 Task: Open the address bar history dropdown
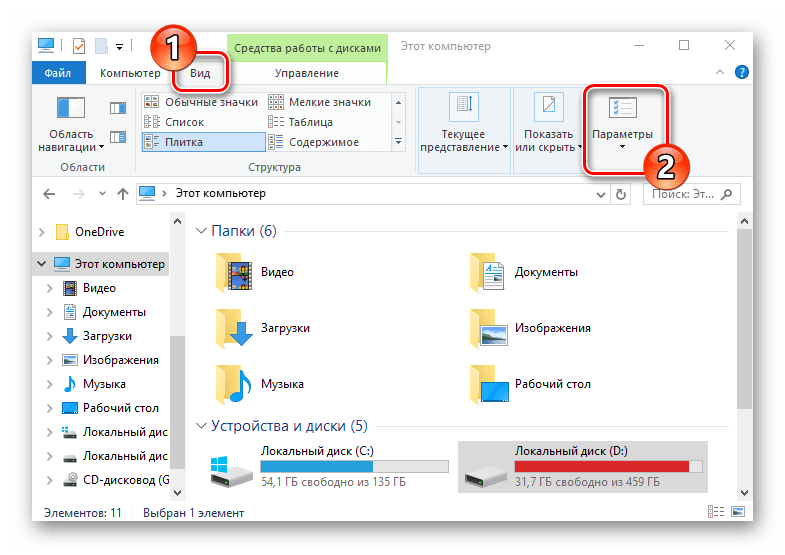[601, 195]
